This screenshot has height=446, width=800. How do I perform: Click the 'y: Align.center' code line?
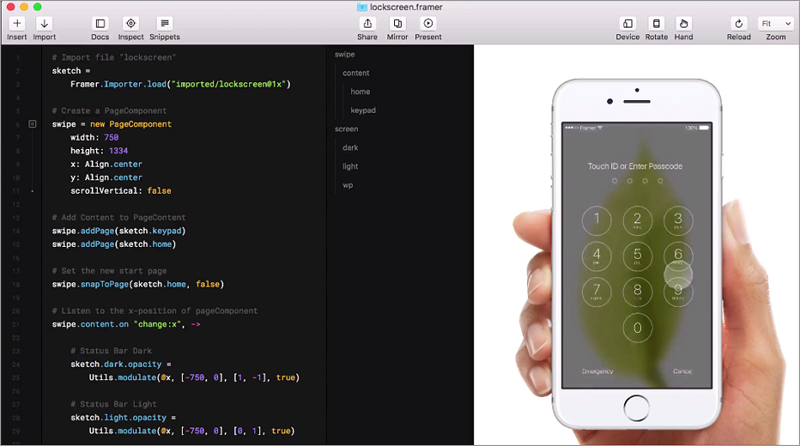tap(106, 178)
